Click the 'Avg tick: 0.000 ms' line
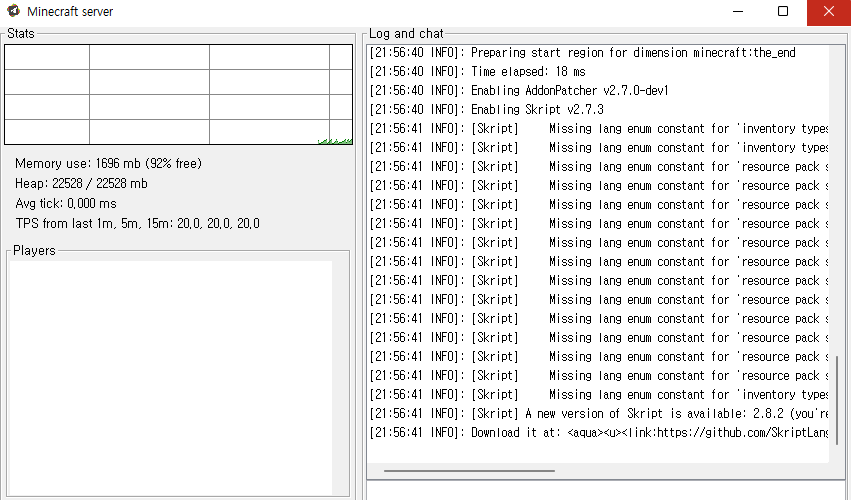This screenshot has width=851, height=500. coord(66,204)
